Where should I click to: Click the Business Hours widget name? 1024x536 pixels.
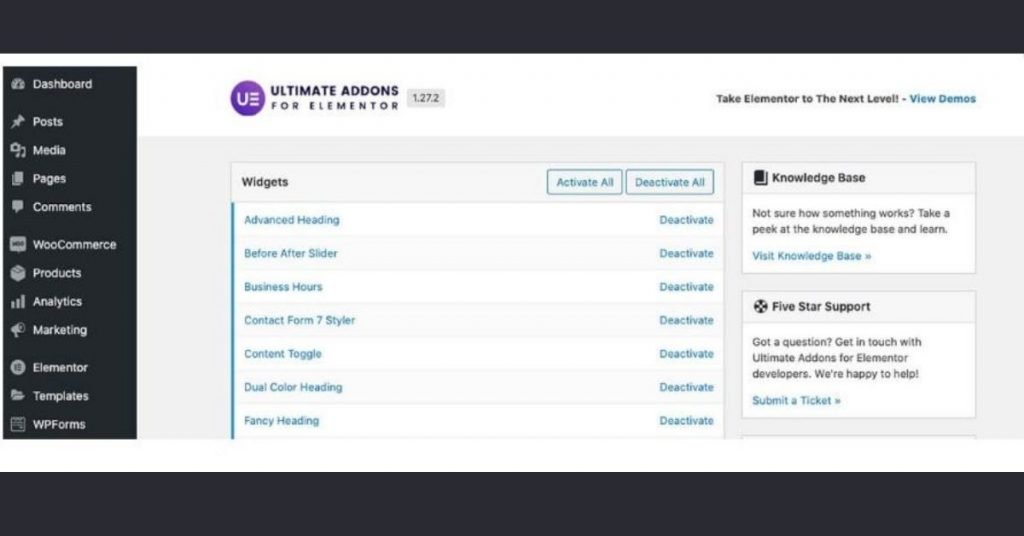pos(283,287)
